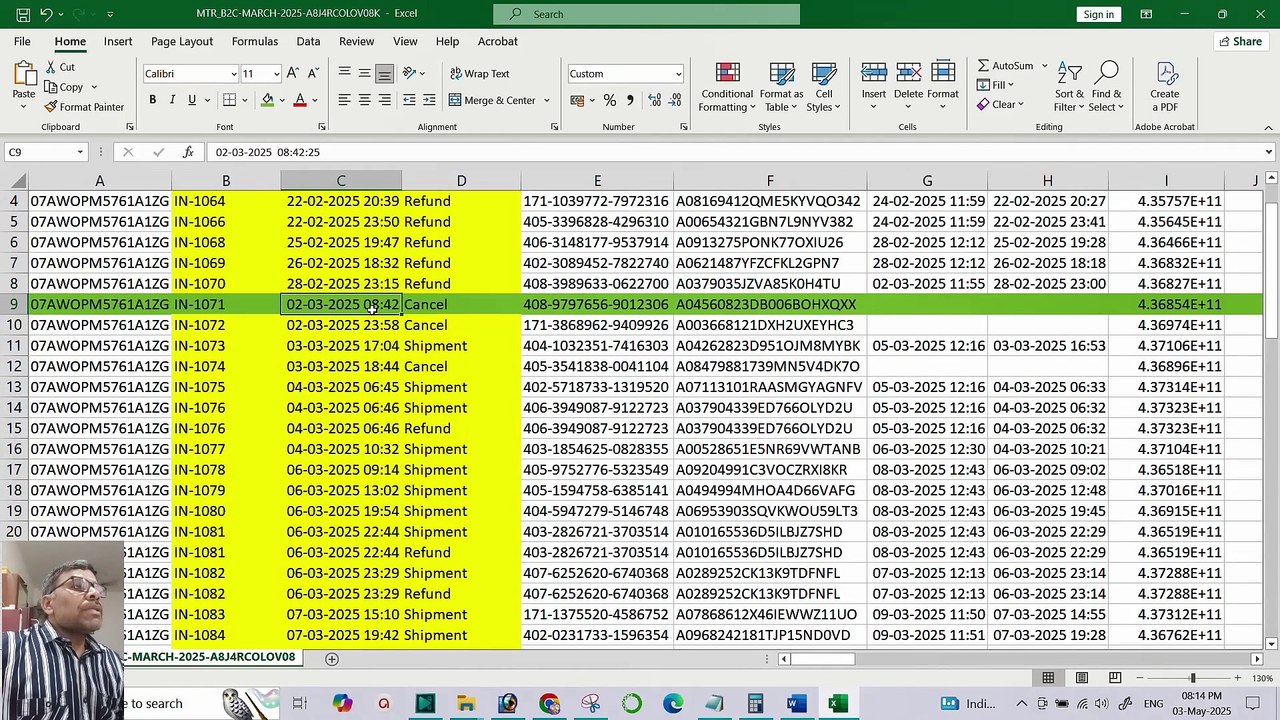Switch to Page Layout view in status bar
The height and width of the screenshot is (720, 1280).
click(x=1081, y=678)
